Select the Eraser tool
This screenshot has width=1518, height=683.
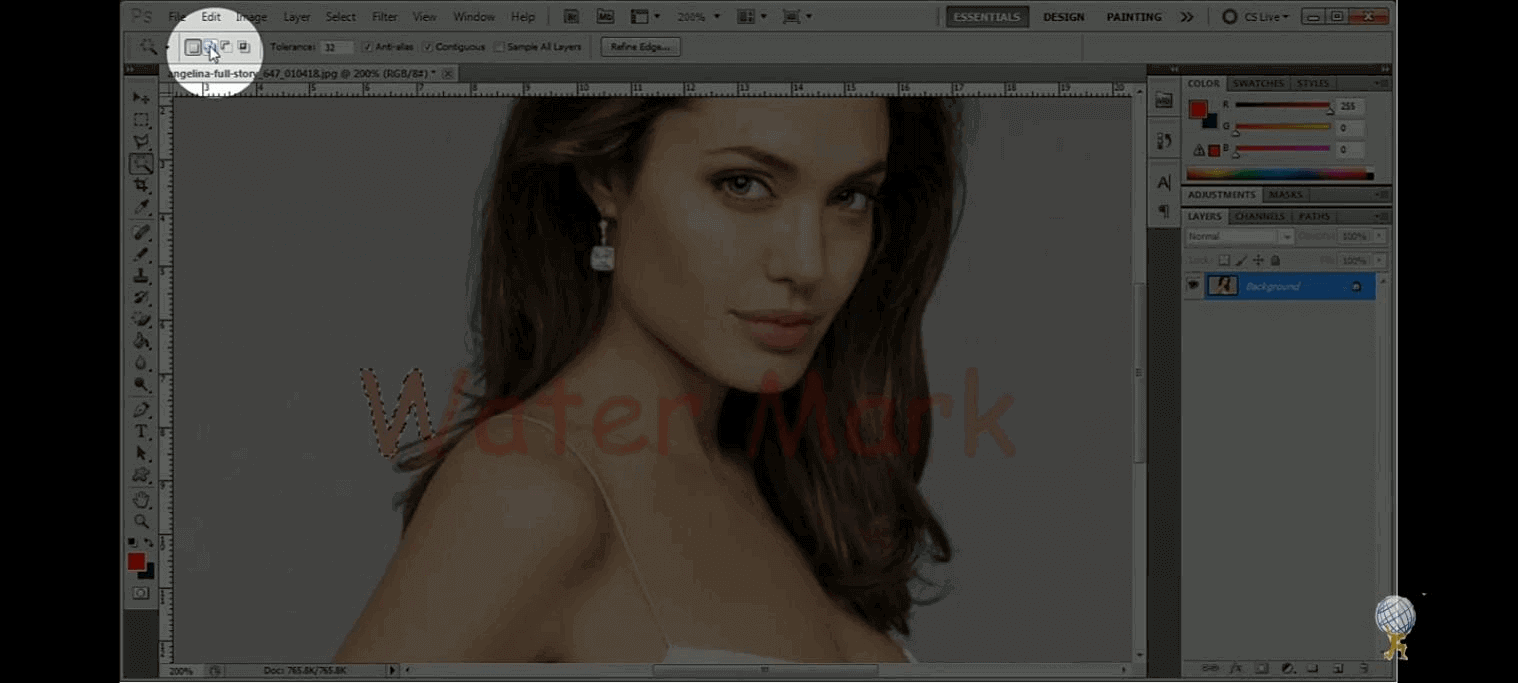141,320
